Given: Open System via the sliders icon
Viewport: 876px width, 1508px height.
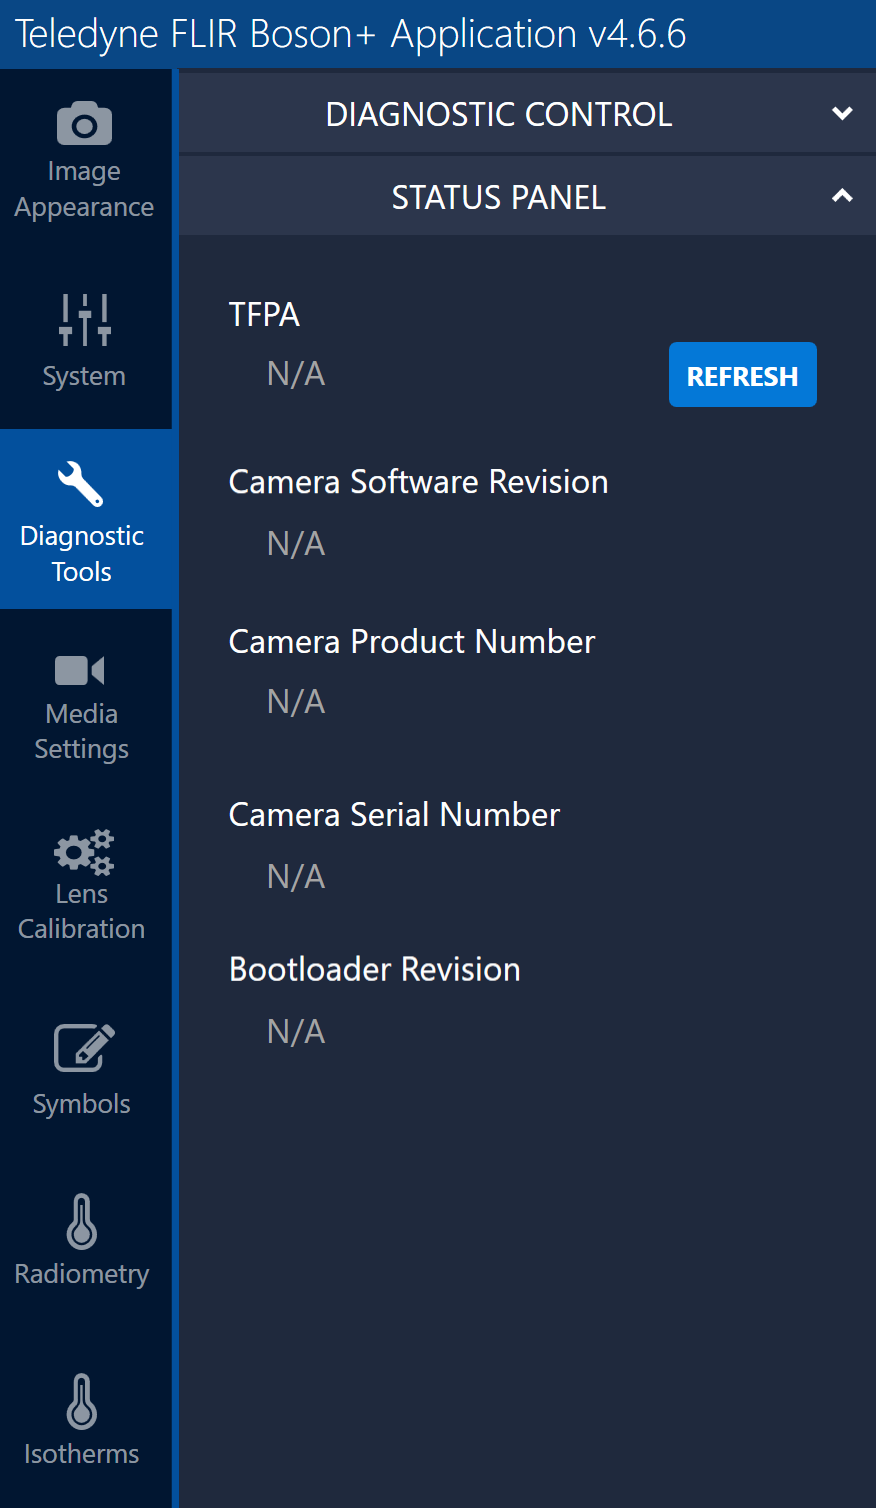Looking at the screenshot, I should 84,320.
